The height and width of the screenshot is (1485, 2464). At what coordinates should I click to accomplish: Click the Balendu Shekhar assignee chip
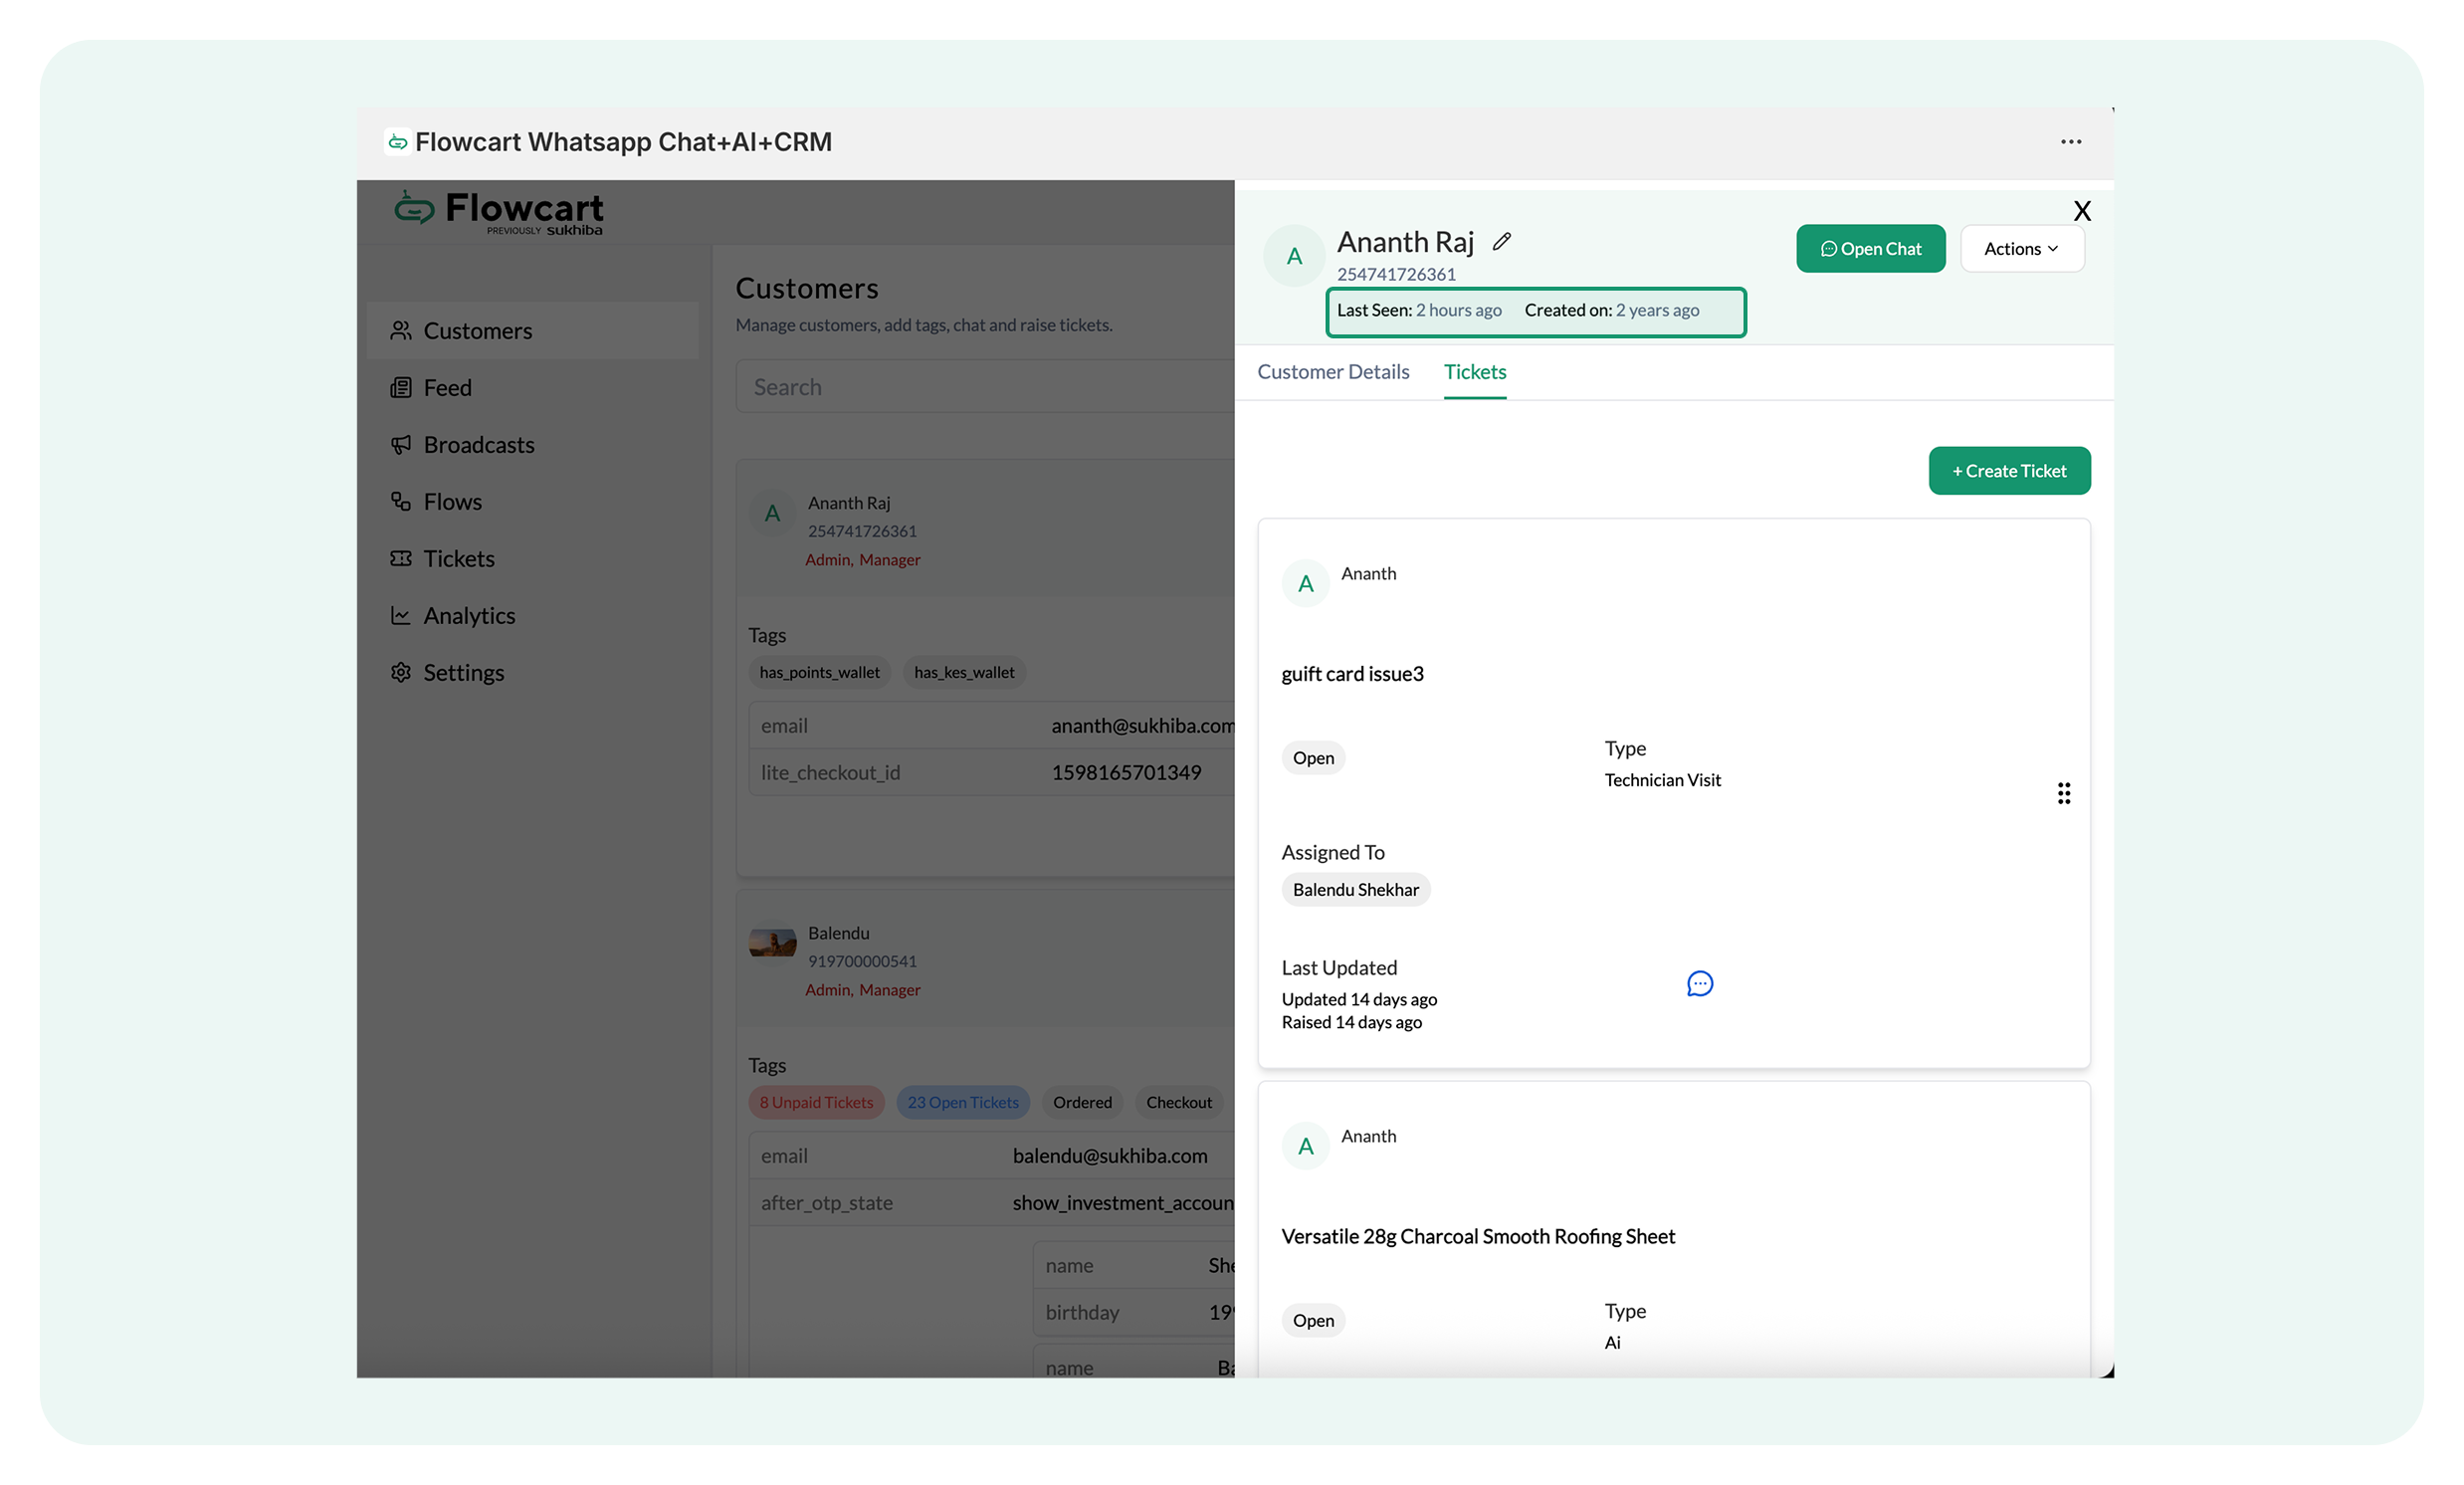(x=1355, y=890)
